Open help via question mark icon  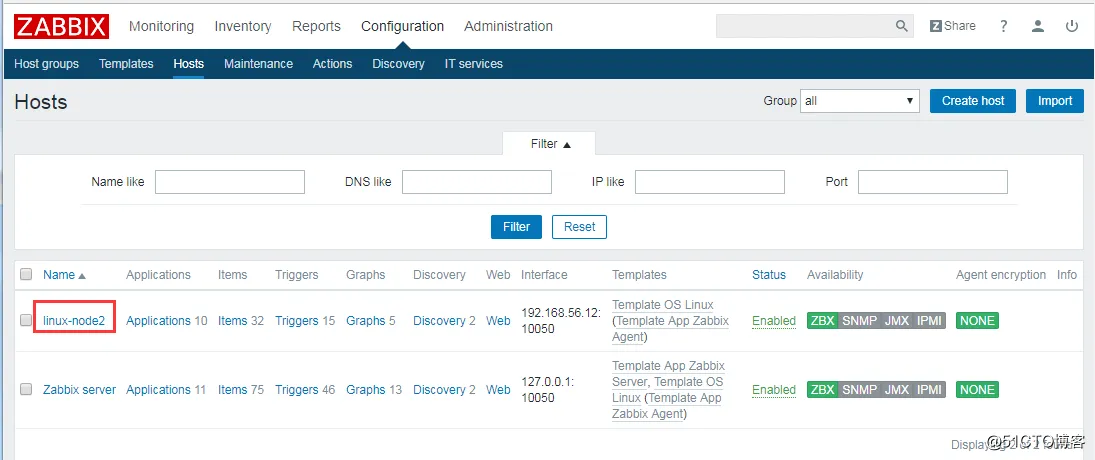point(1004,26)
